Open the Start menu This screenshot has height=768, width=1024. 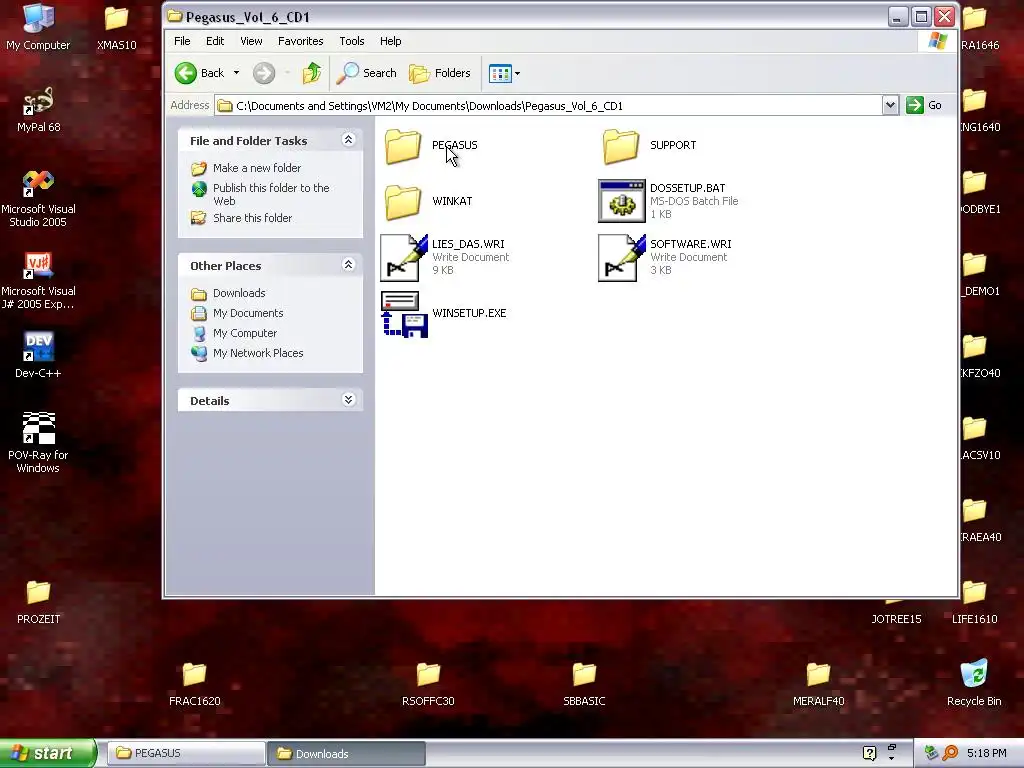[48, 753]
